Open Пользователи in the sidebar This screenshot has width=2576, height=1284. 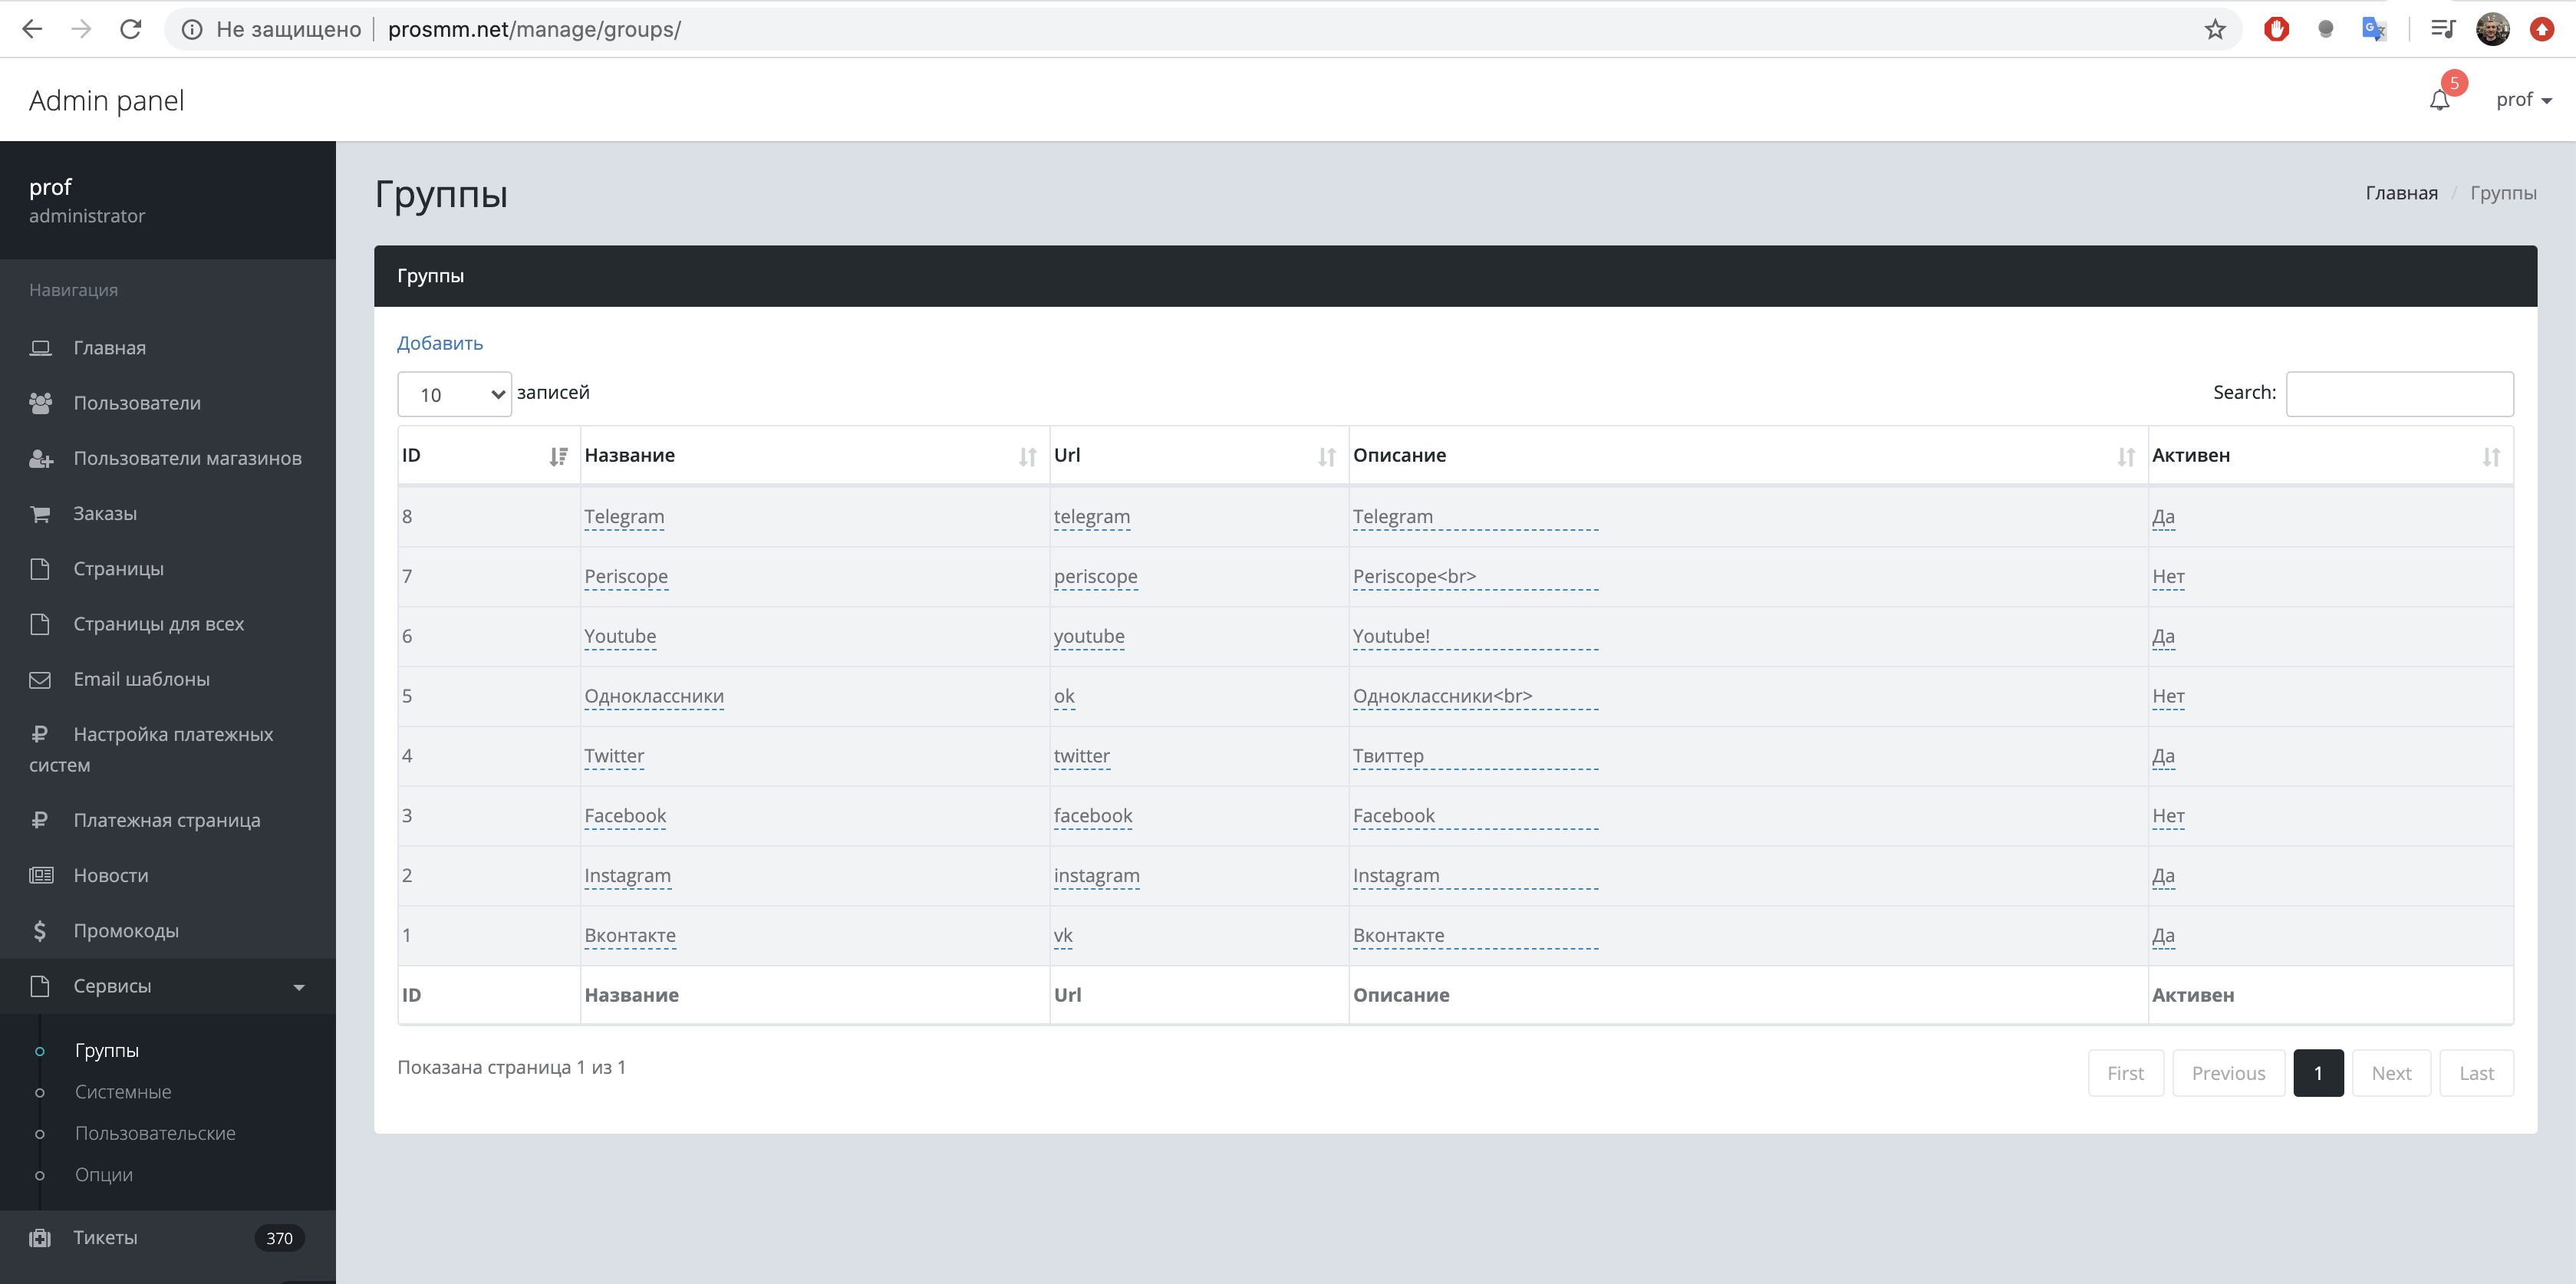[x=137, y=403]
